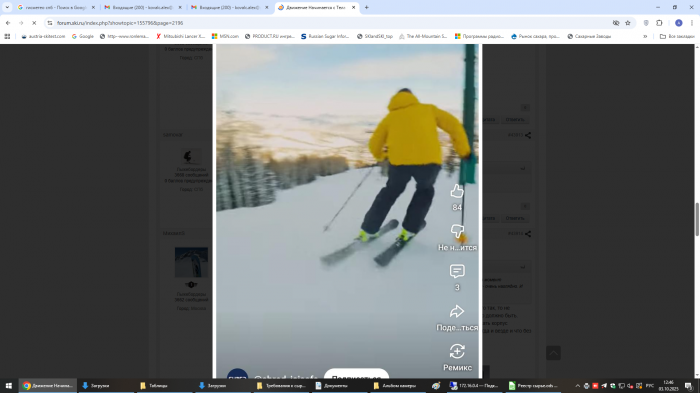
Task: Open the SKIandSKI_top bookmark
Action: (x=375, y=36)
